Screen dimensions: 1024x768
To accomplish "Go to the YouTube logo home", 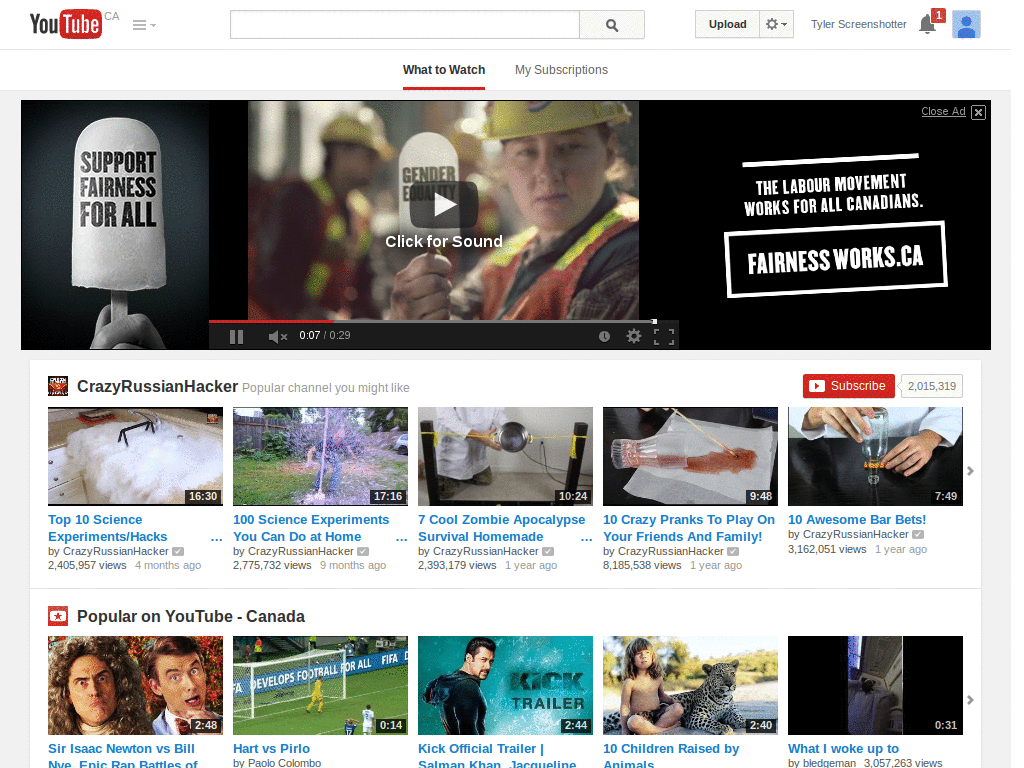I will [x=66, y=24].
